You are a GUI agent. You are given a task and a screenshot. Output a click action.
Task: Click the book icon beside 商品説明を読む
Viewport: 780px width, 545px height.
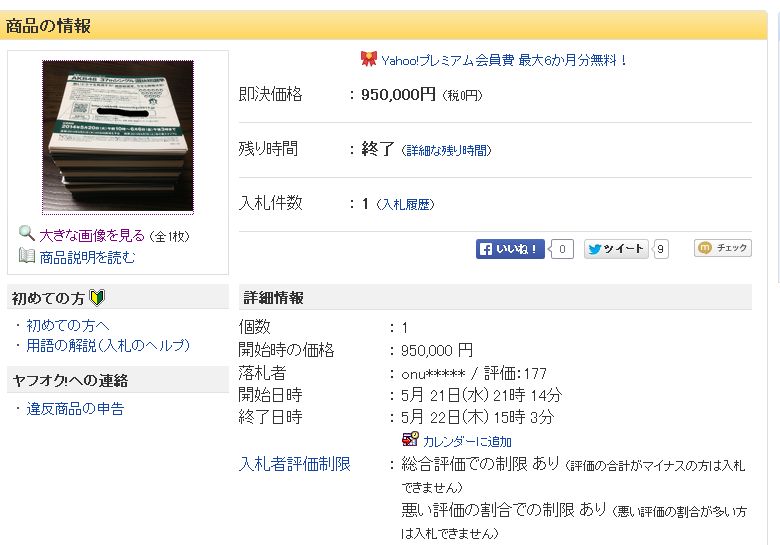[x=26, y=256]
